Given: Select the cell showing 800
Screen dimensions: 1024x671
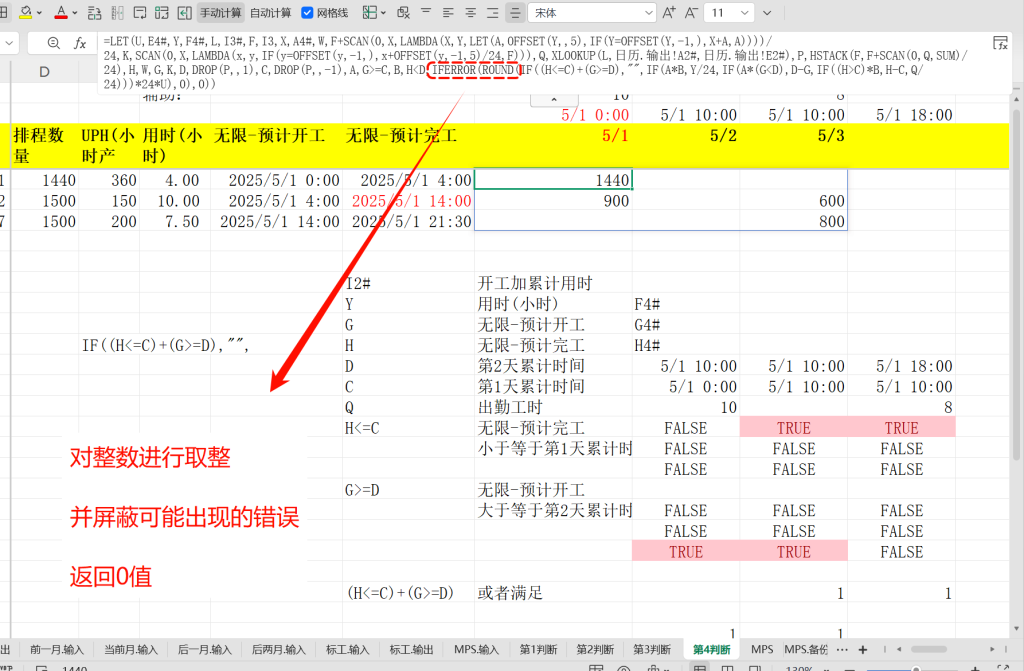Looking at the screenshot, I should [793, 221].
